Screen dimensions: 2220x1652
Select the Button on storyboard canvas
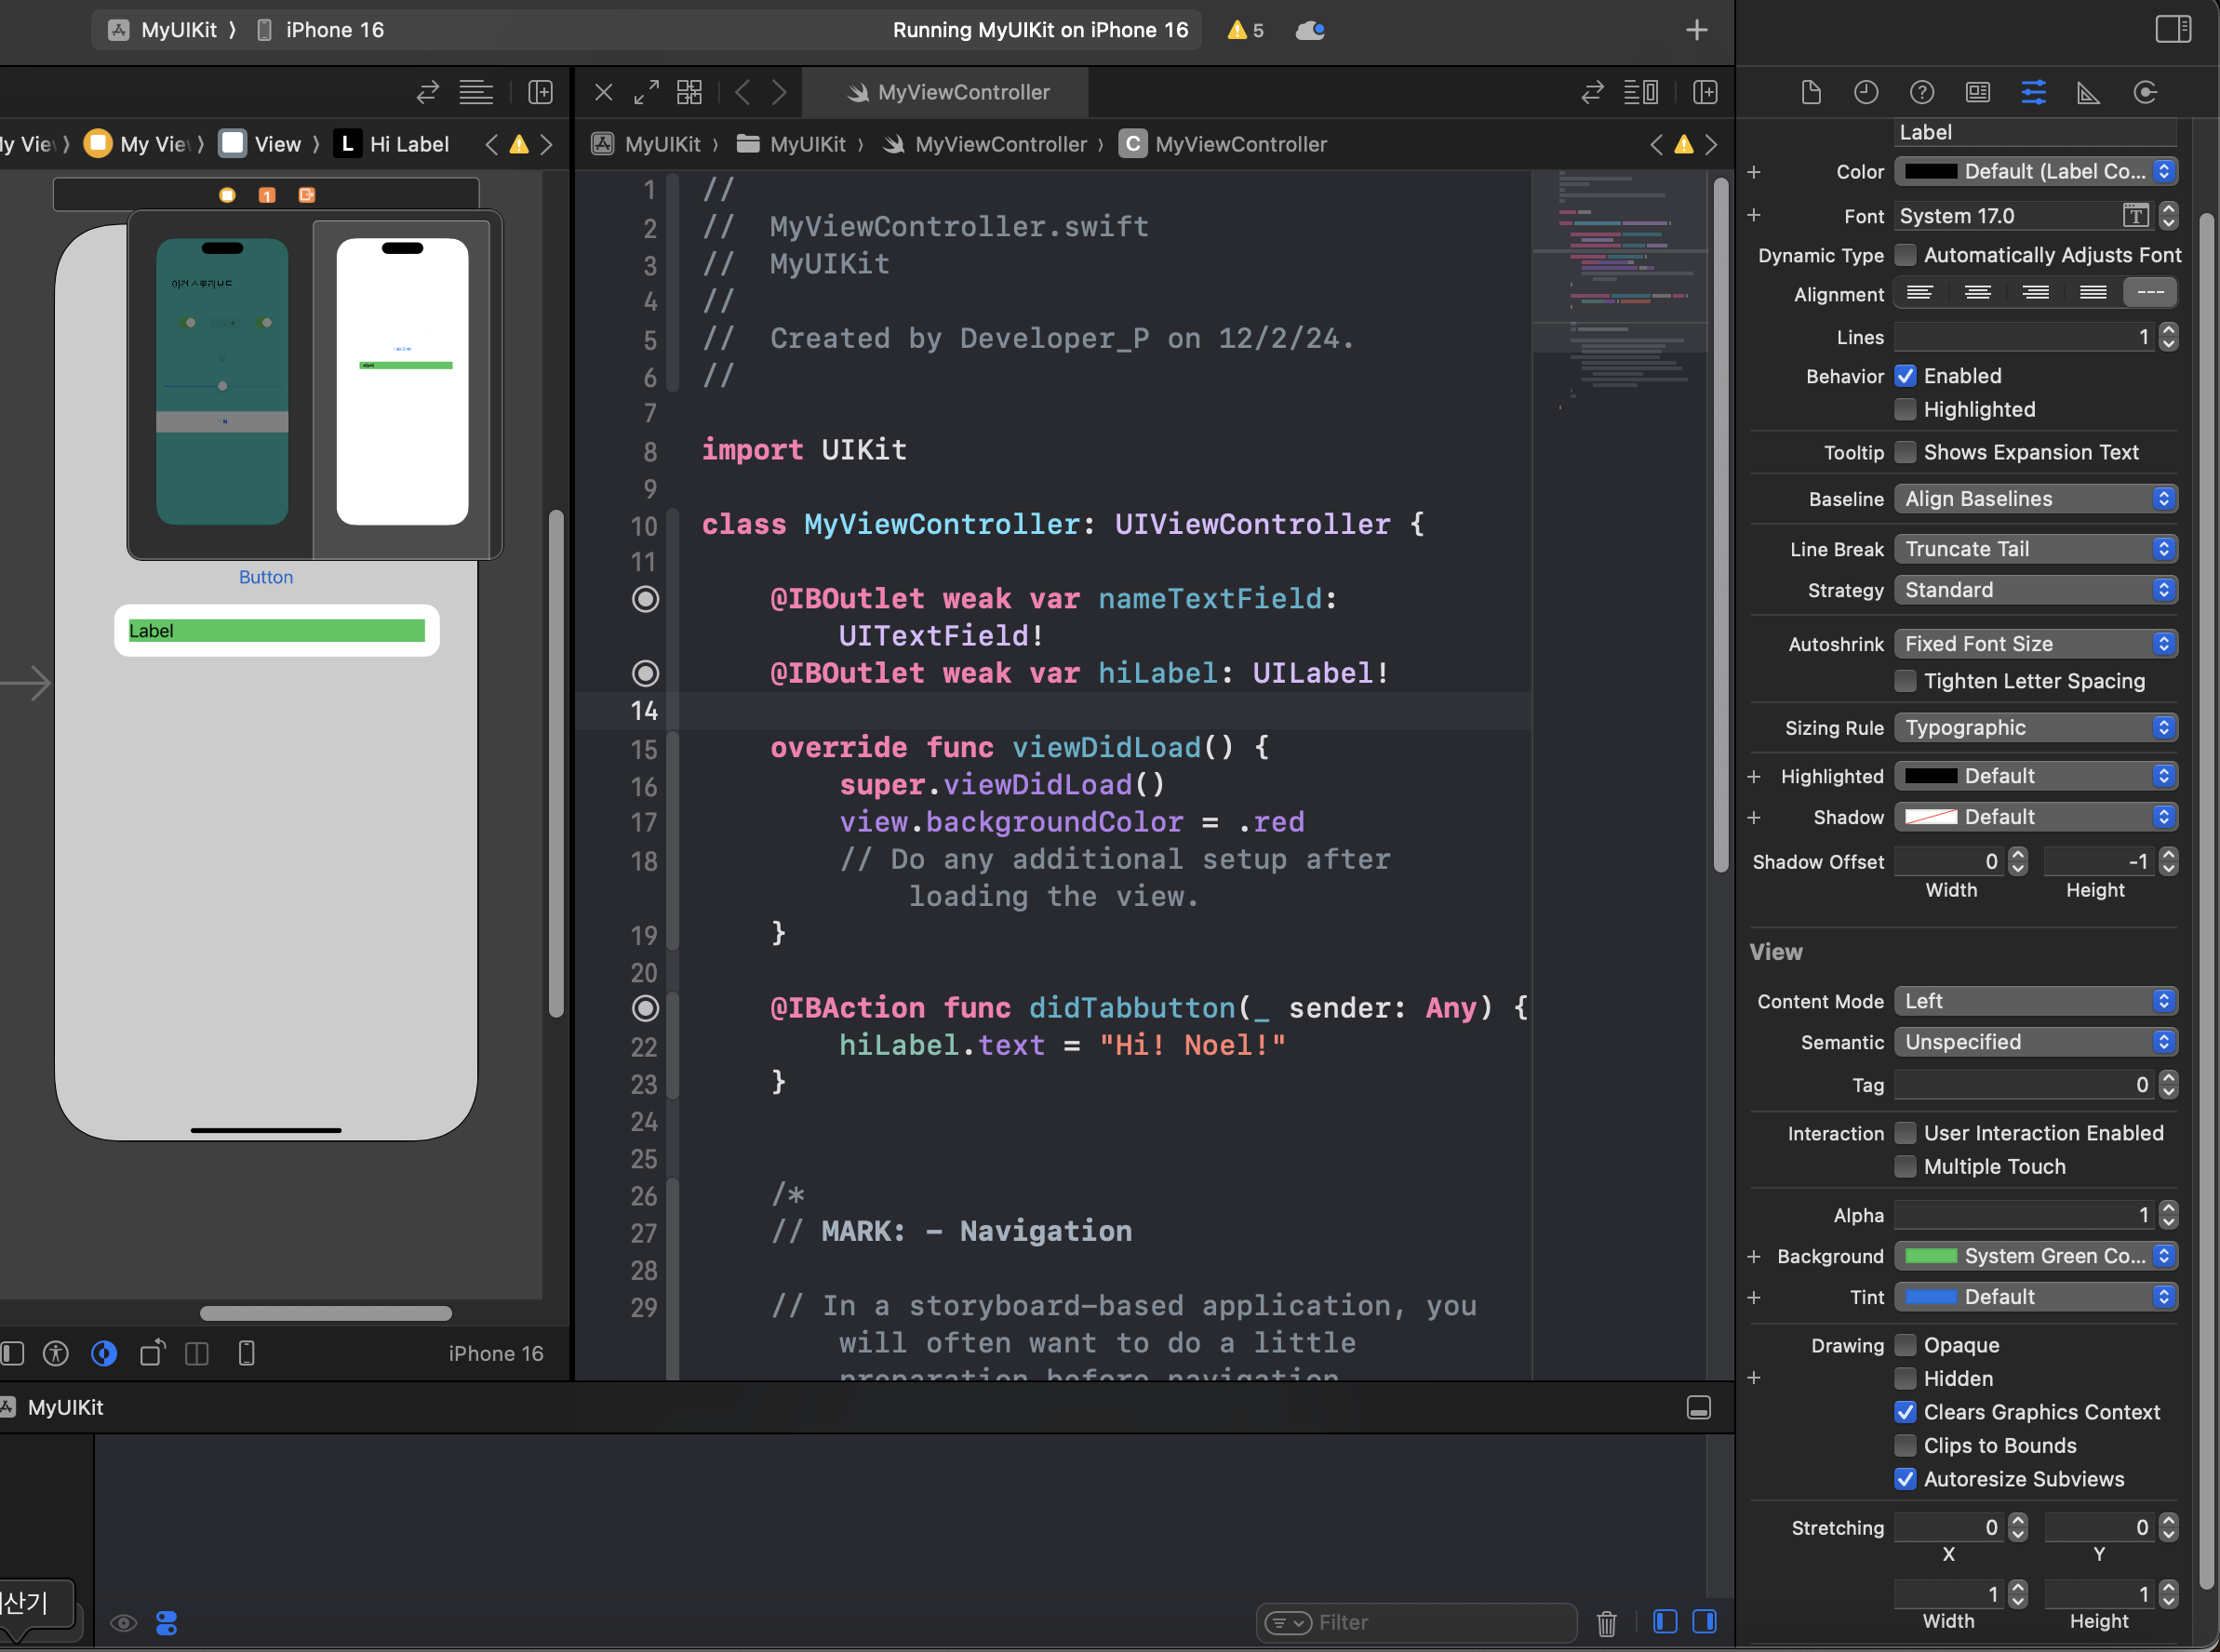pos(266,577)
